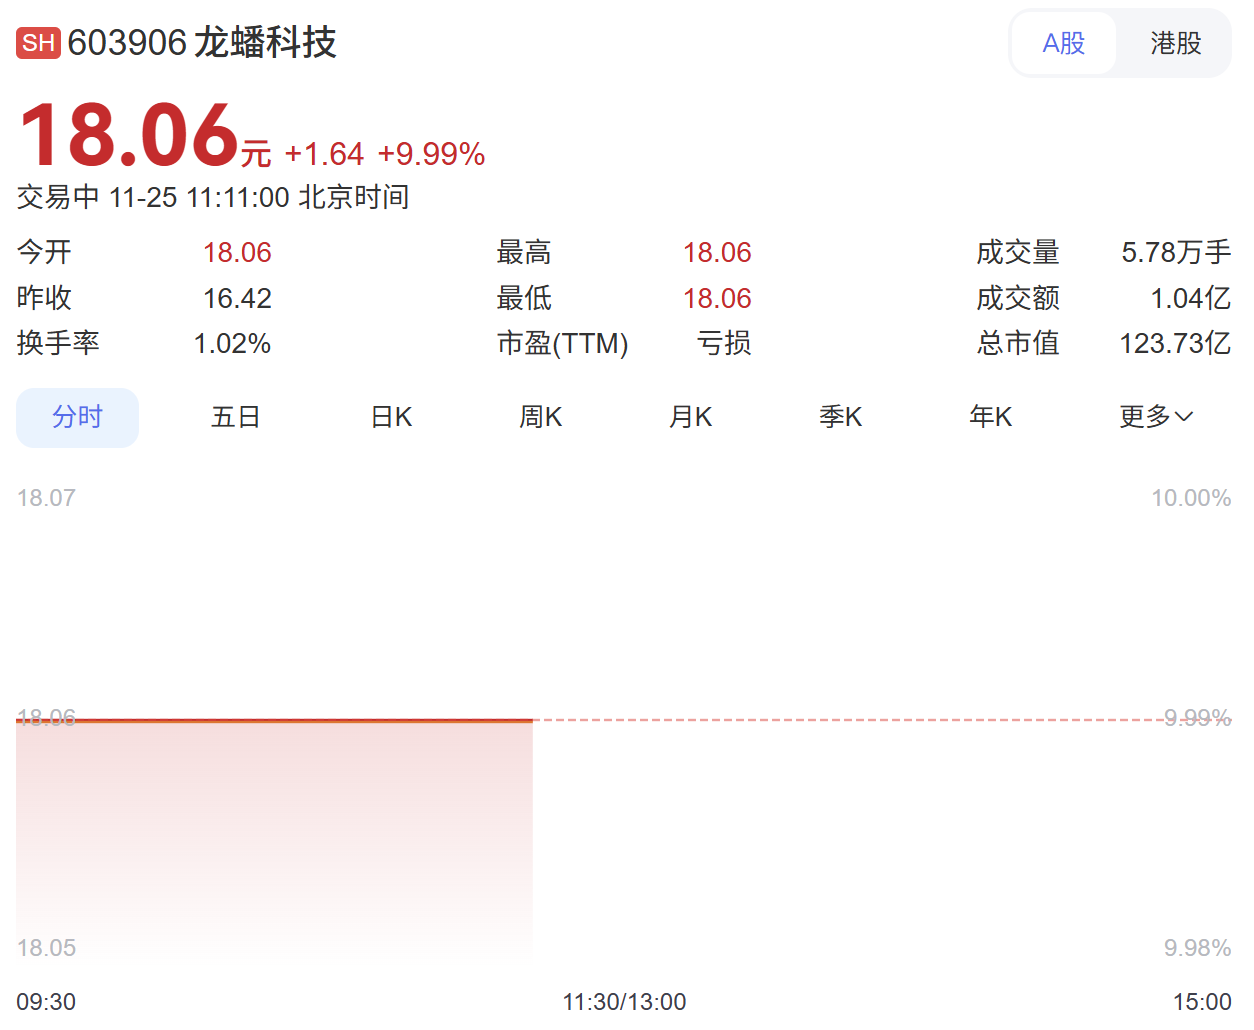Switch to the 港股 market toggle
The height and width of the screenshot is (1030, 1254).
[x=1175, y=43]
